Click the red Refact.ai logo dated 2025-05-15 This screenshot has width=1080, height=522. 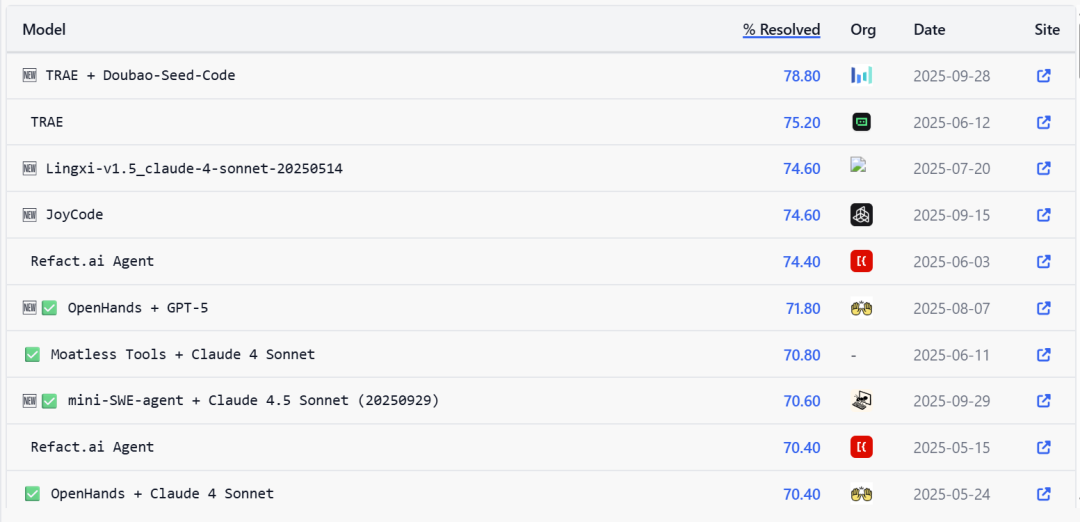click(x=862, y=447)
